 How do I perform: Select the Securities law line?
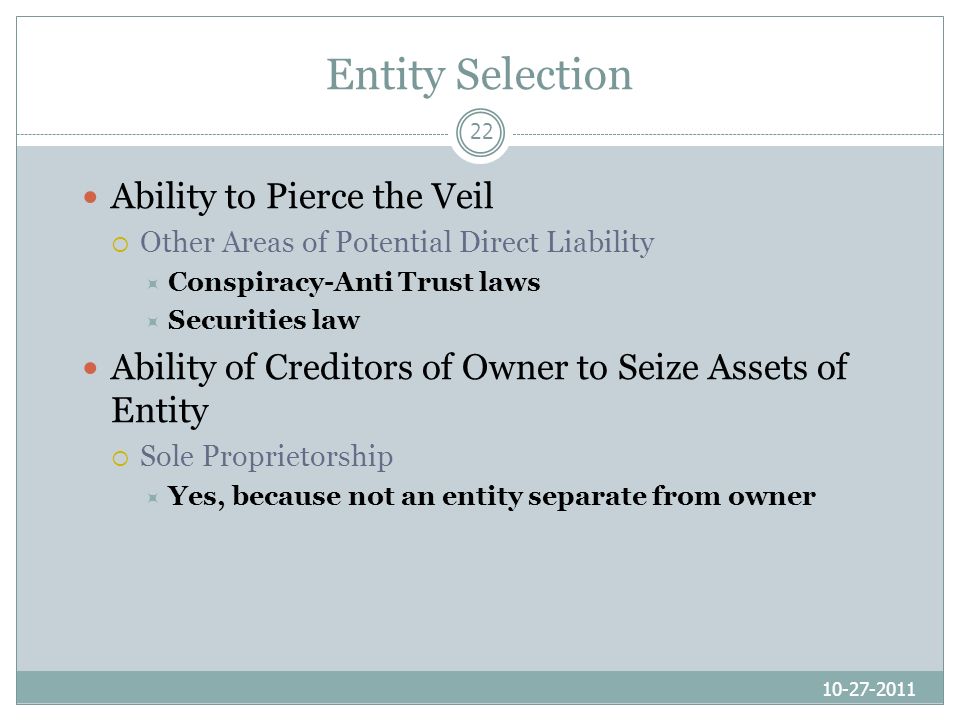(x=264, y=320)
